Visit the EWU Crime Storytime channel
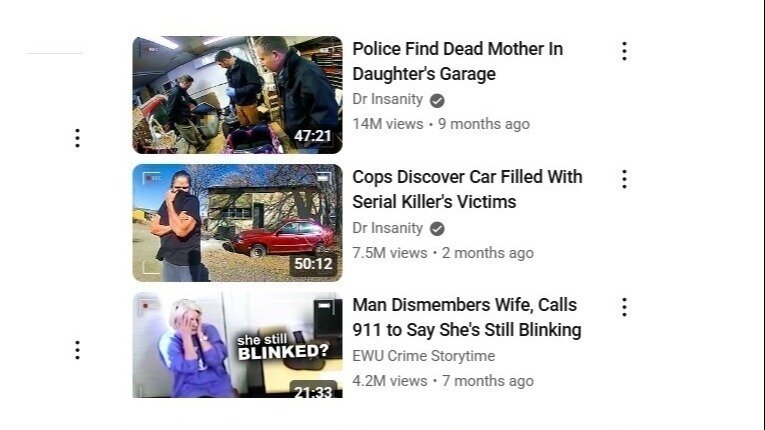 423,356
